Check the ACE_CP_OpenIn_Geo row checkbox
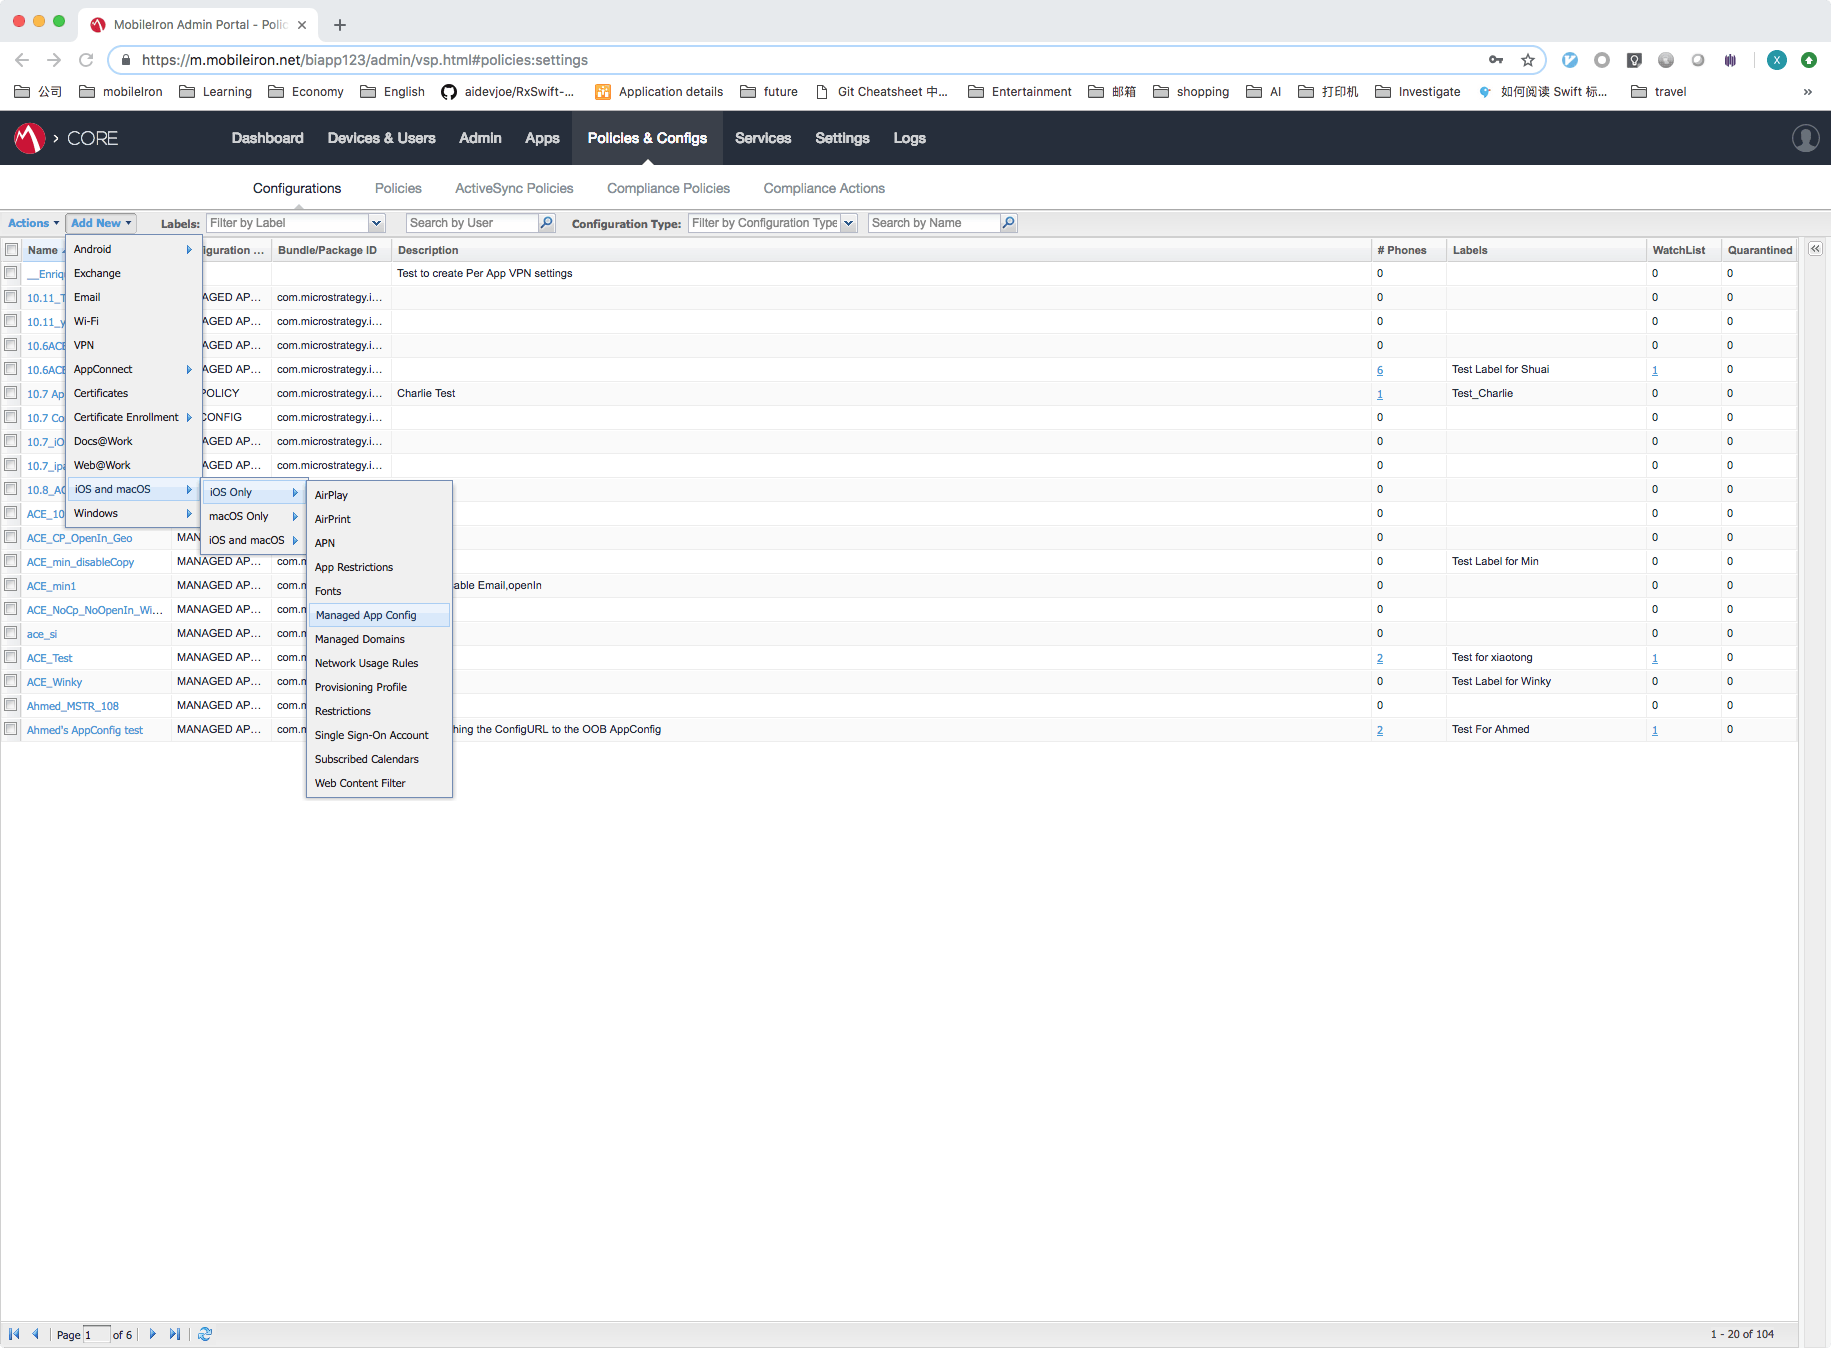This screenshot has width=1831, height=1348. point(11,537)
